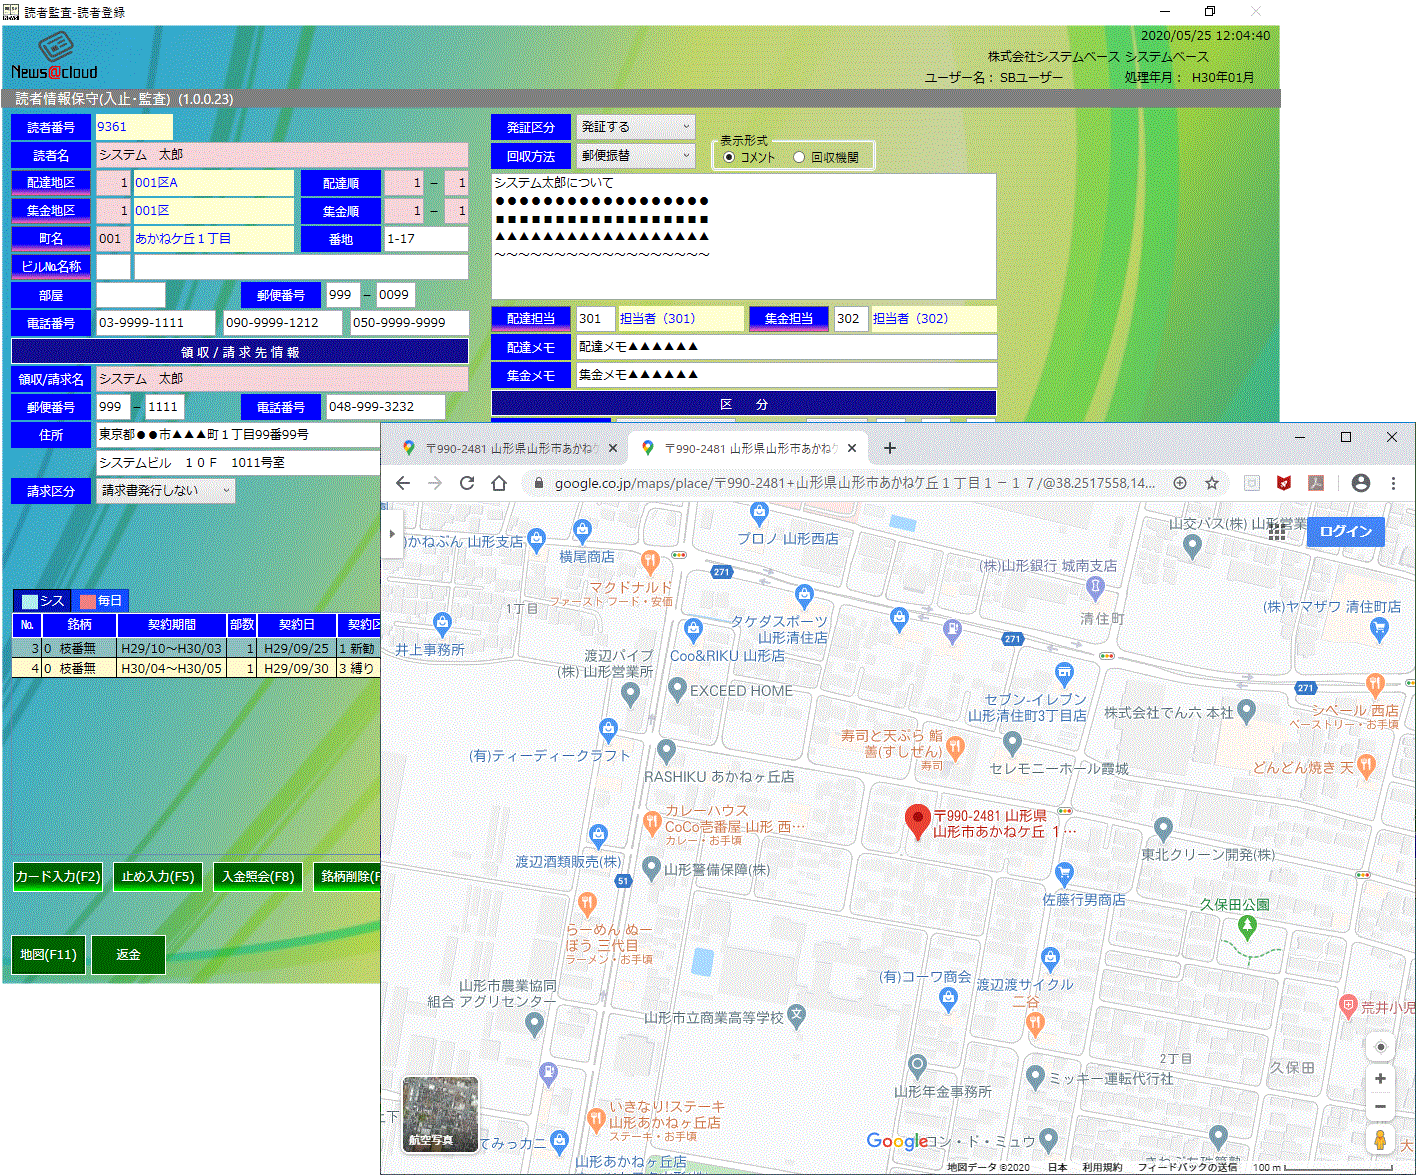Open a new Chrome tab with plus

890,448
